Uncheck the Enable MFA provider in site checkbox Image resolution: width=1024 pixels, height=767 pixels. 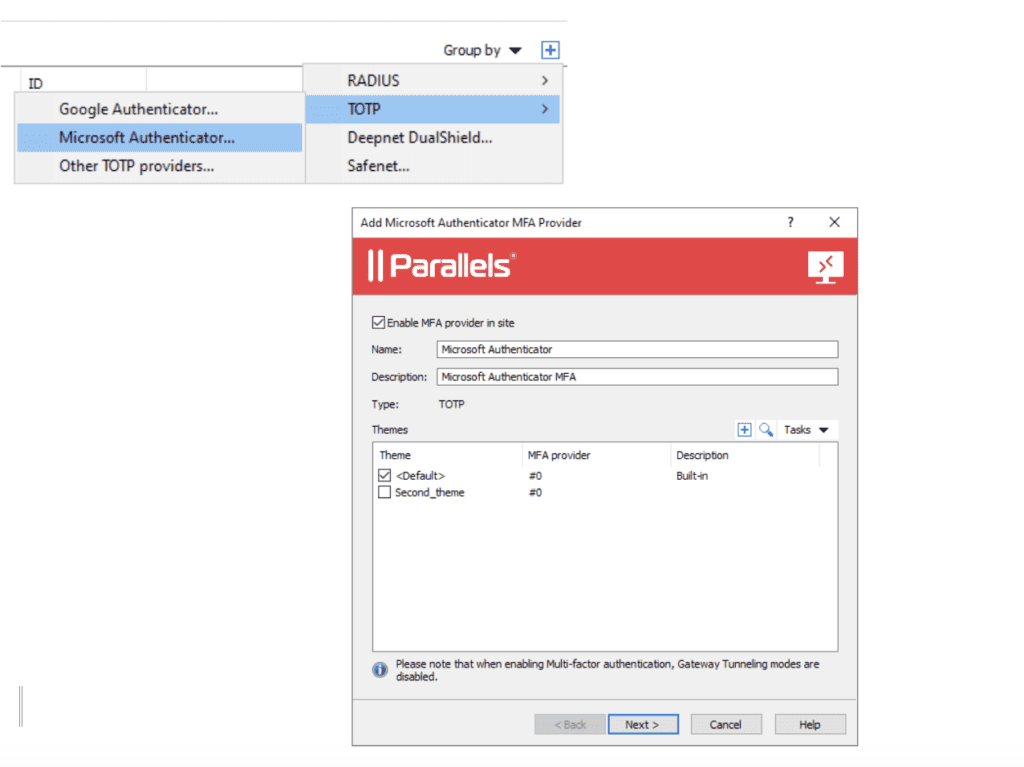coord(378,322)
